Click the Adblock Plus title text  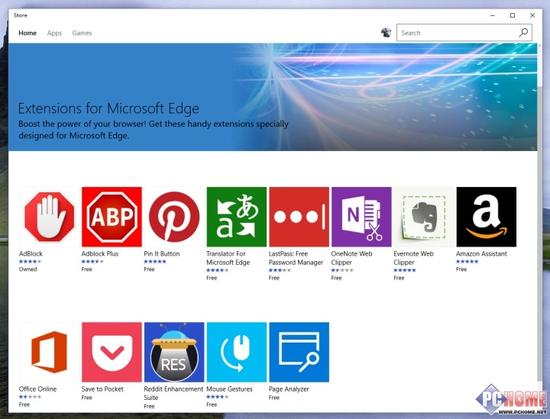100,254
